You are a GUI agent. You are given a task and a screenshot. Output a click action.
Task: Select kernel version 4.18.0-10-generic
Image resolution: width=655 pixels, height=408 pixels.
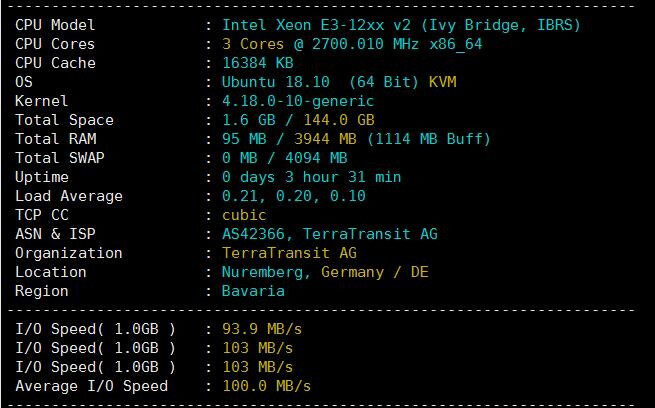pyautogui.click(x=297, y=100)
